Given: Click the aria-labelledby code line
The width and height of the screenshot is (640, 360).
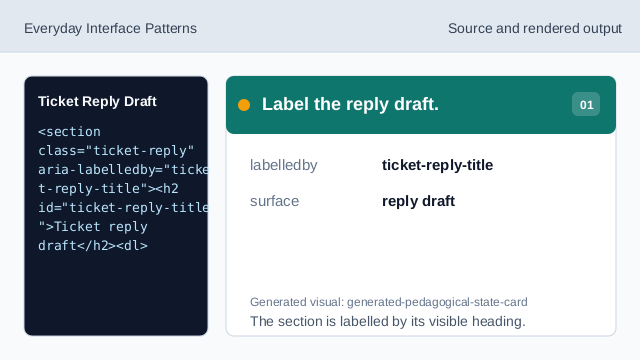Looking at the screenshot, I should click(x=123, y=170).
